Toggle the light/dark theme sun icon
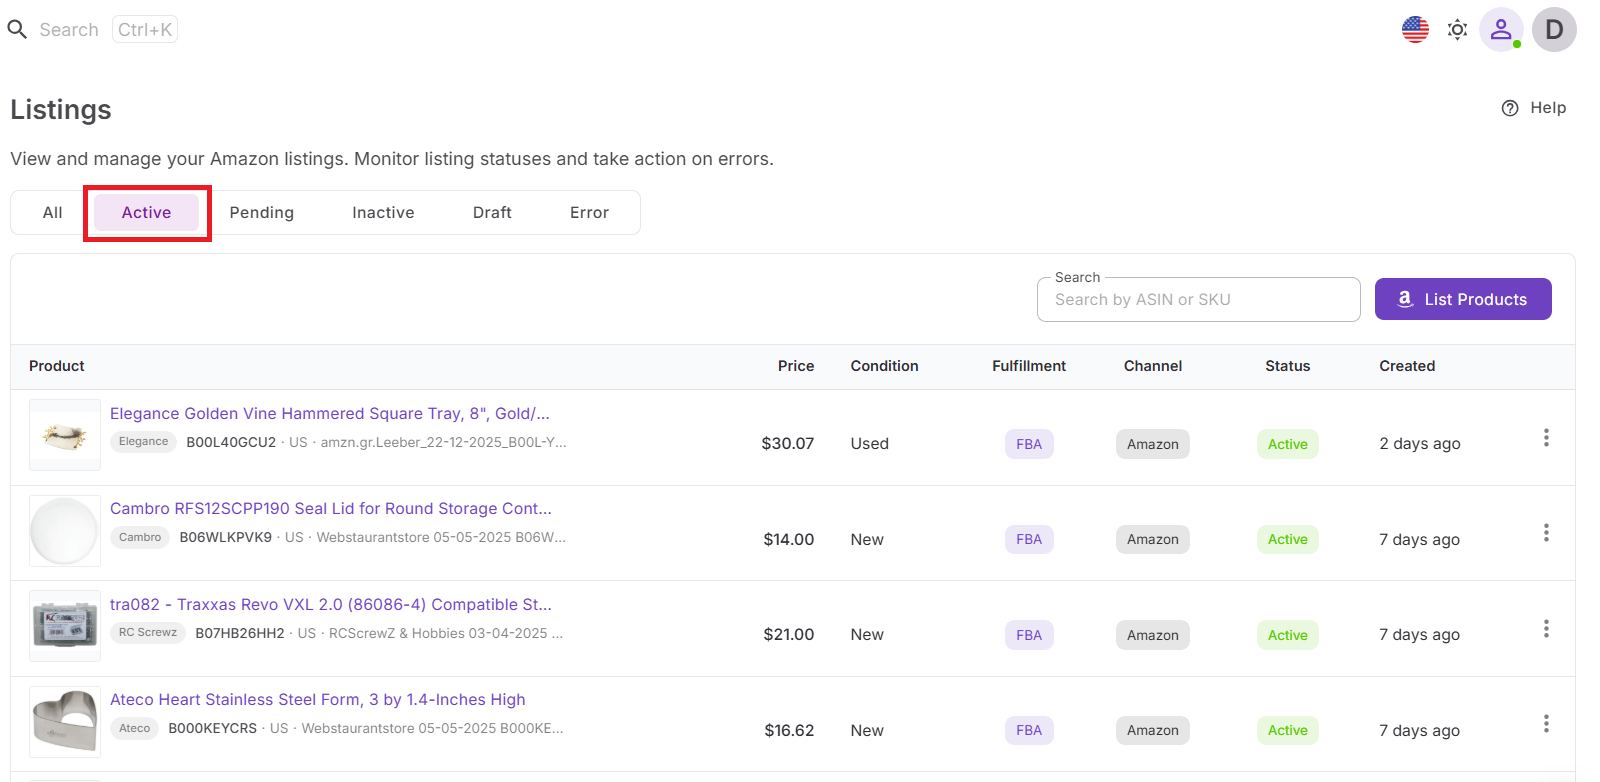 coord(1457,30)
